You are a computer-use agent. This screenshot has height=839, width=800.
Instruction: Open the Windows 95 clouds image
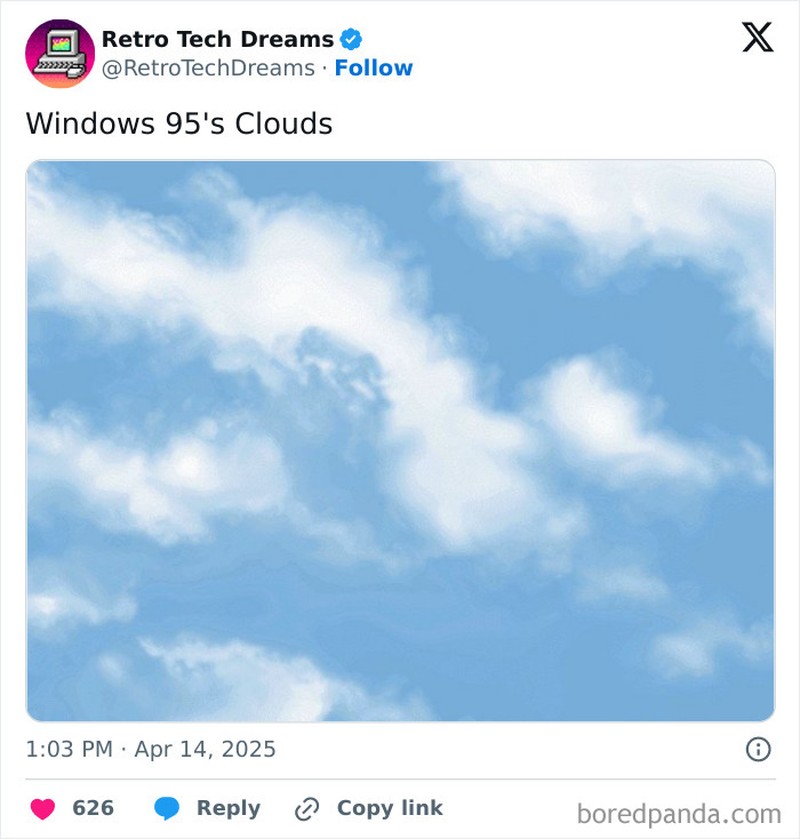tap(400, 440)
